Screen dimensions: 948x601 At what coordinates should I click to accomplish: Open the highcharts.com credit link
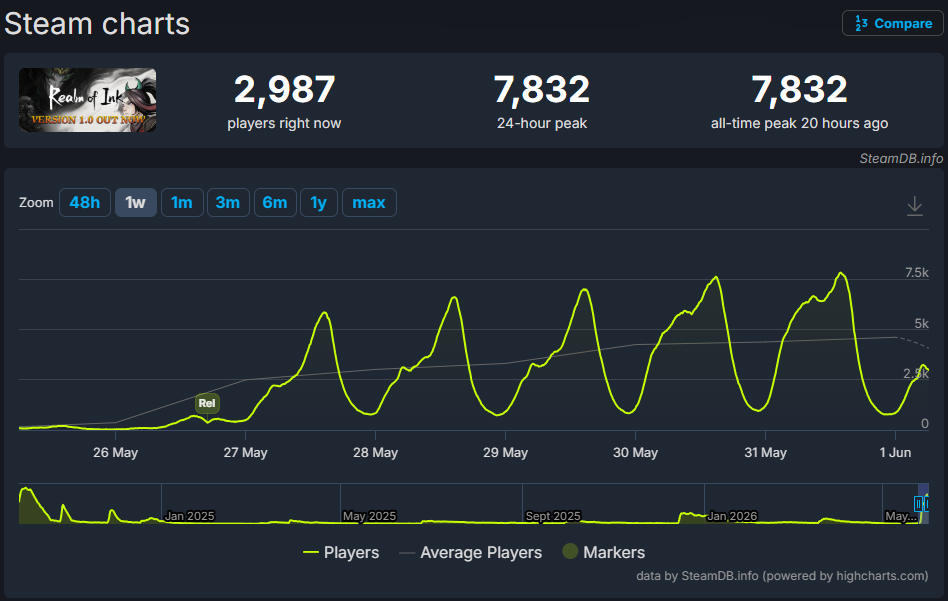coord(880,576)
